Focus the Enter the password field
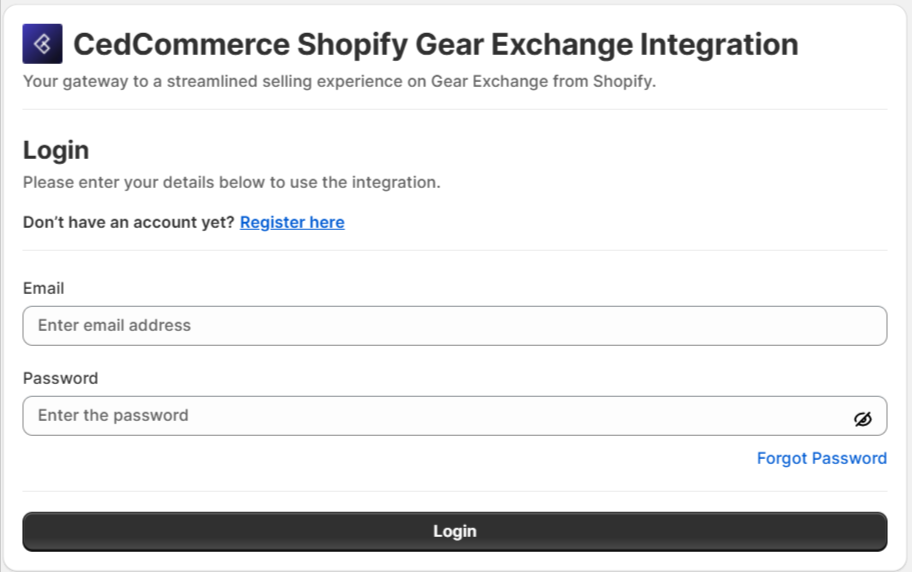The height and width of the screenshot is (572, 912). pyautogui.click(x=455, y=416)
